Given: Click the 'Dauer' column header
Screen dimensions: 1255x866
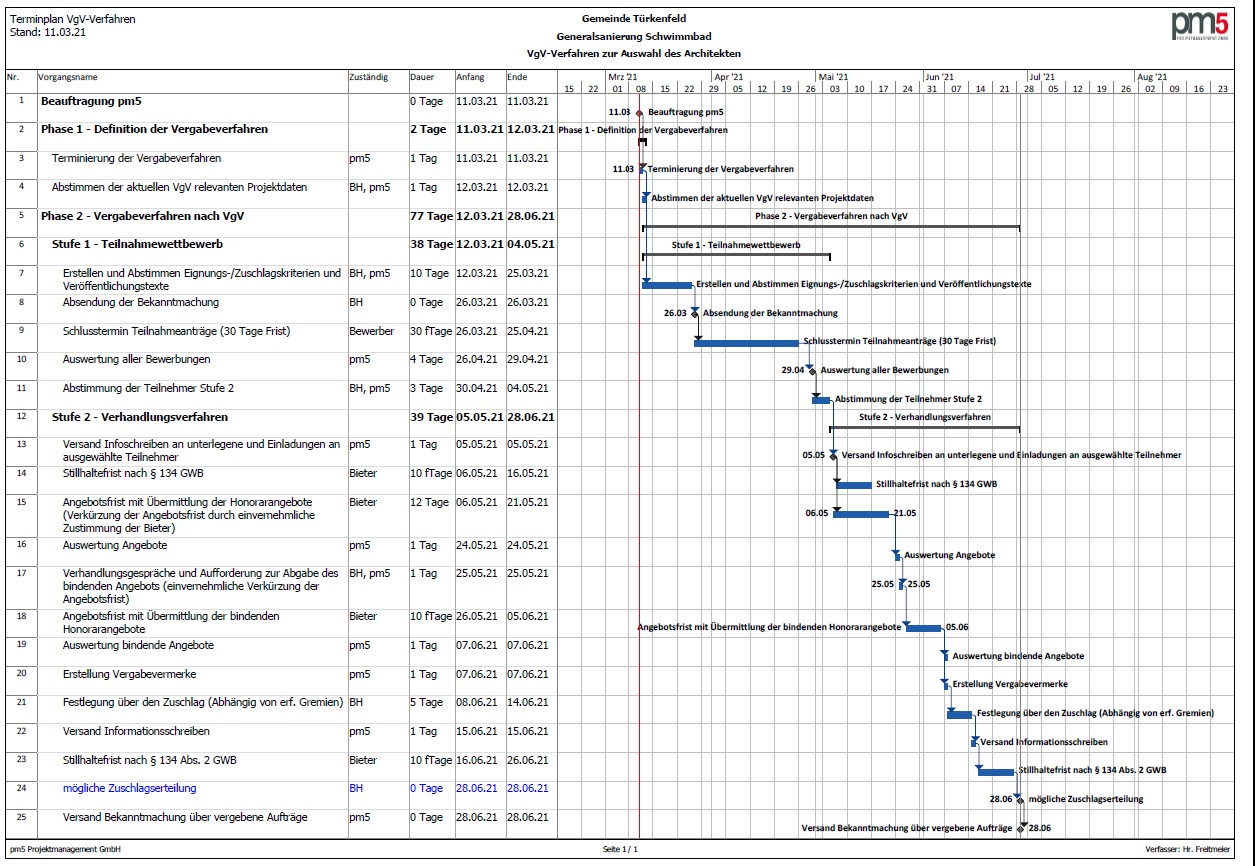Looking at the screenshot, I should pos(422,77).
